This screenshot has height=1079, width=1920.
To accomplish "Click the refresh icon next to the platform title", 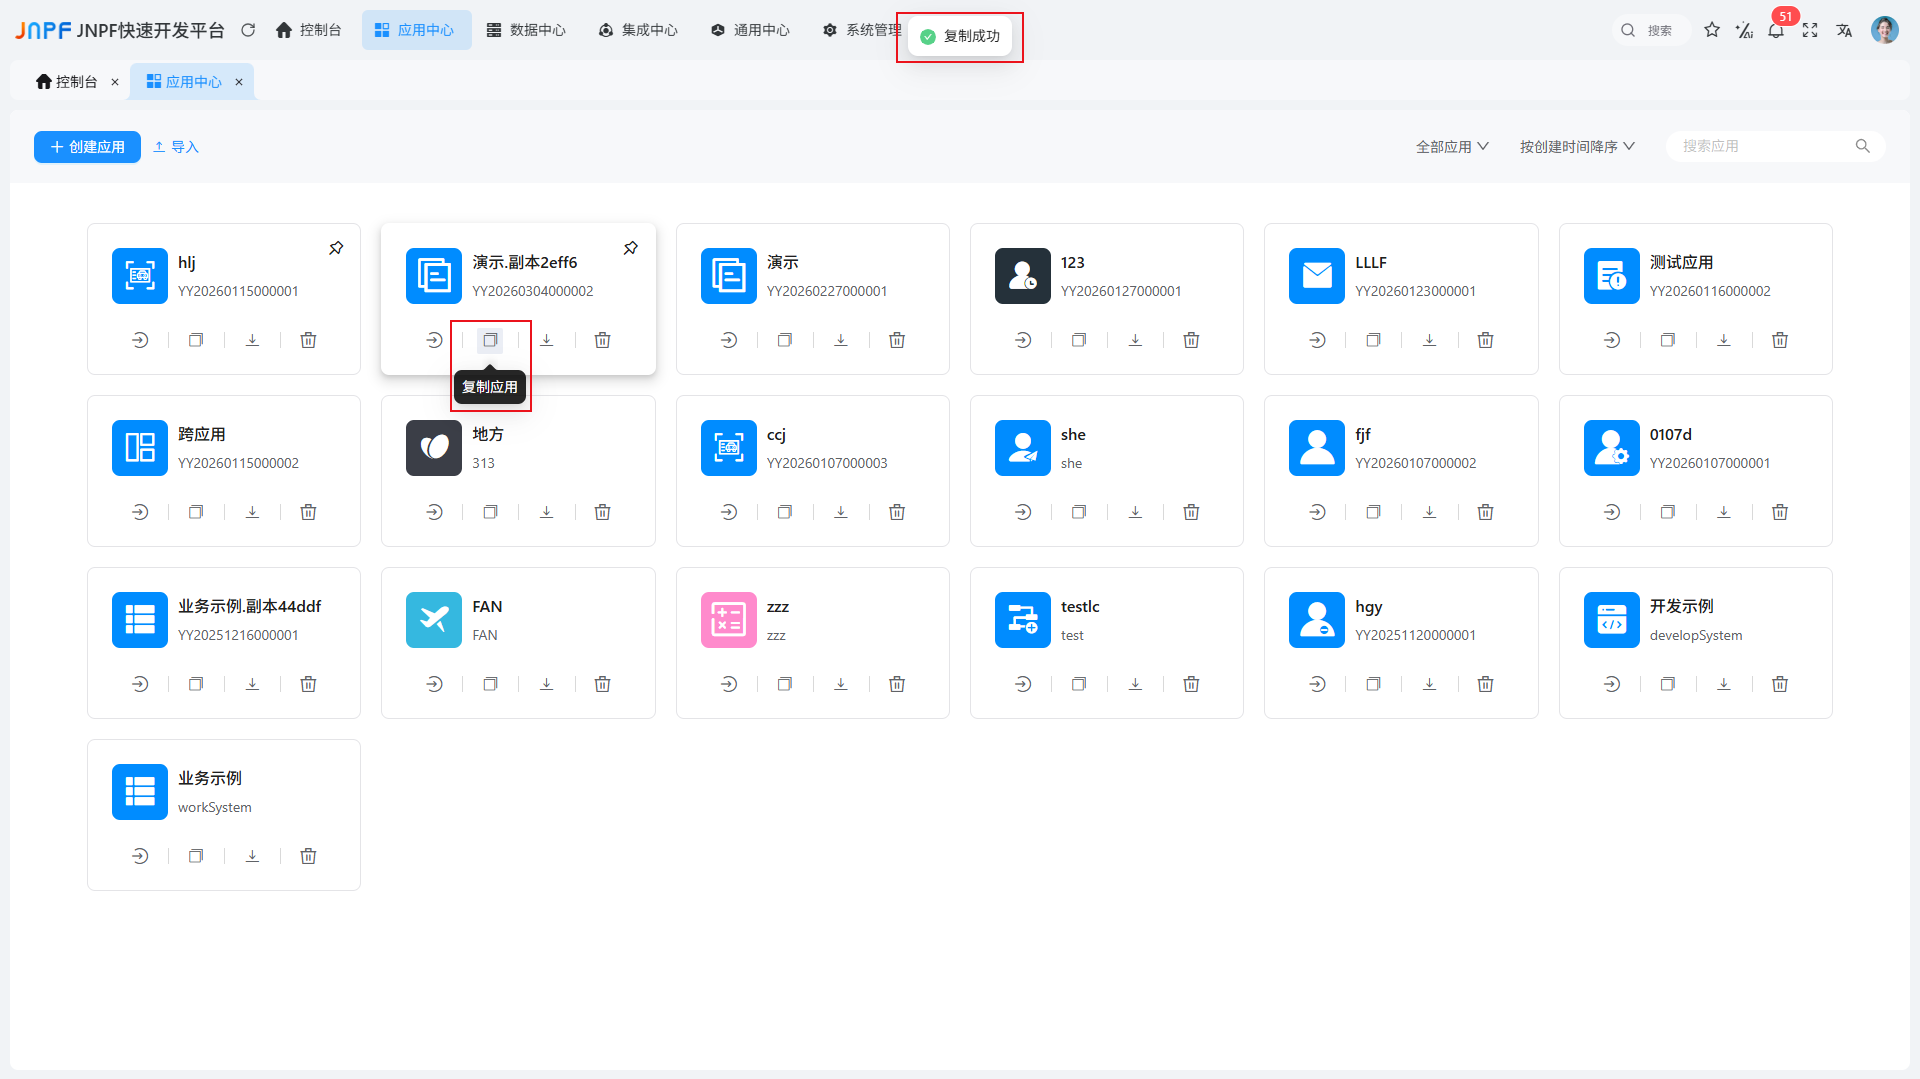I will click(248, 30).
